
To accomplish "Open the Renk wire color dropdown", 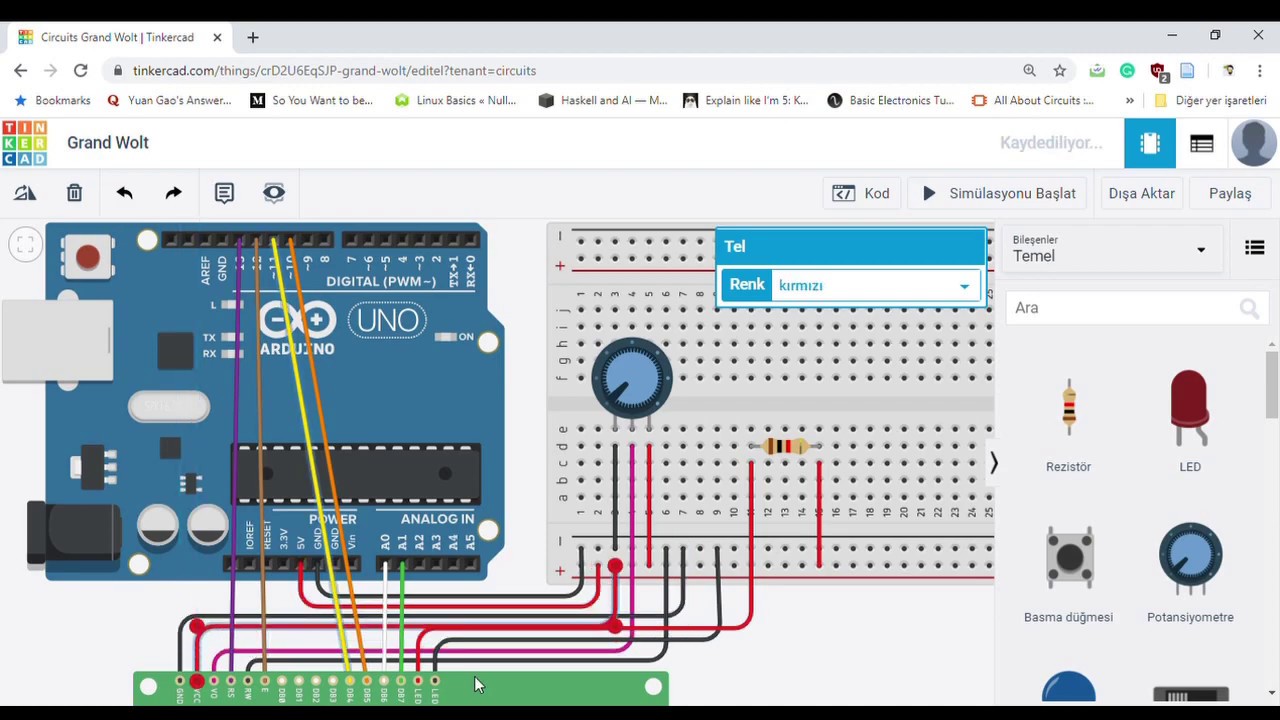I will click(875, 286).
